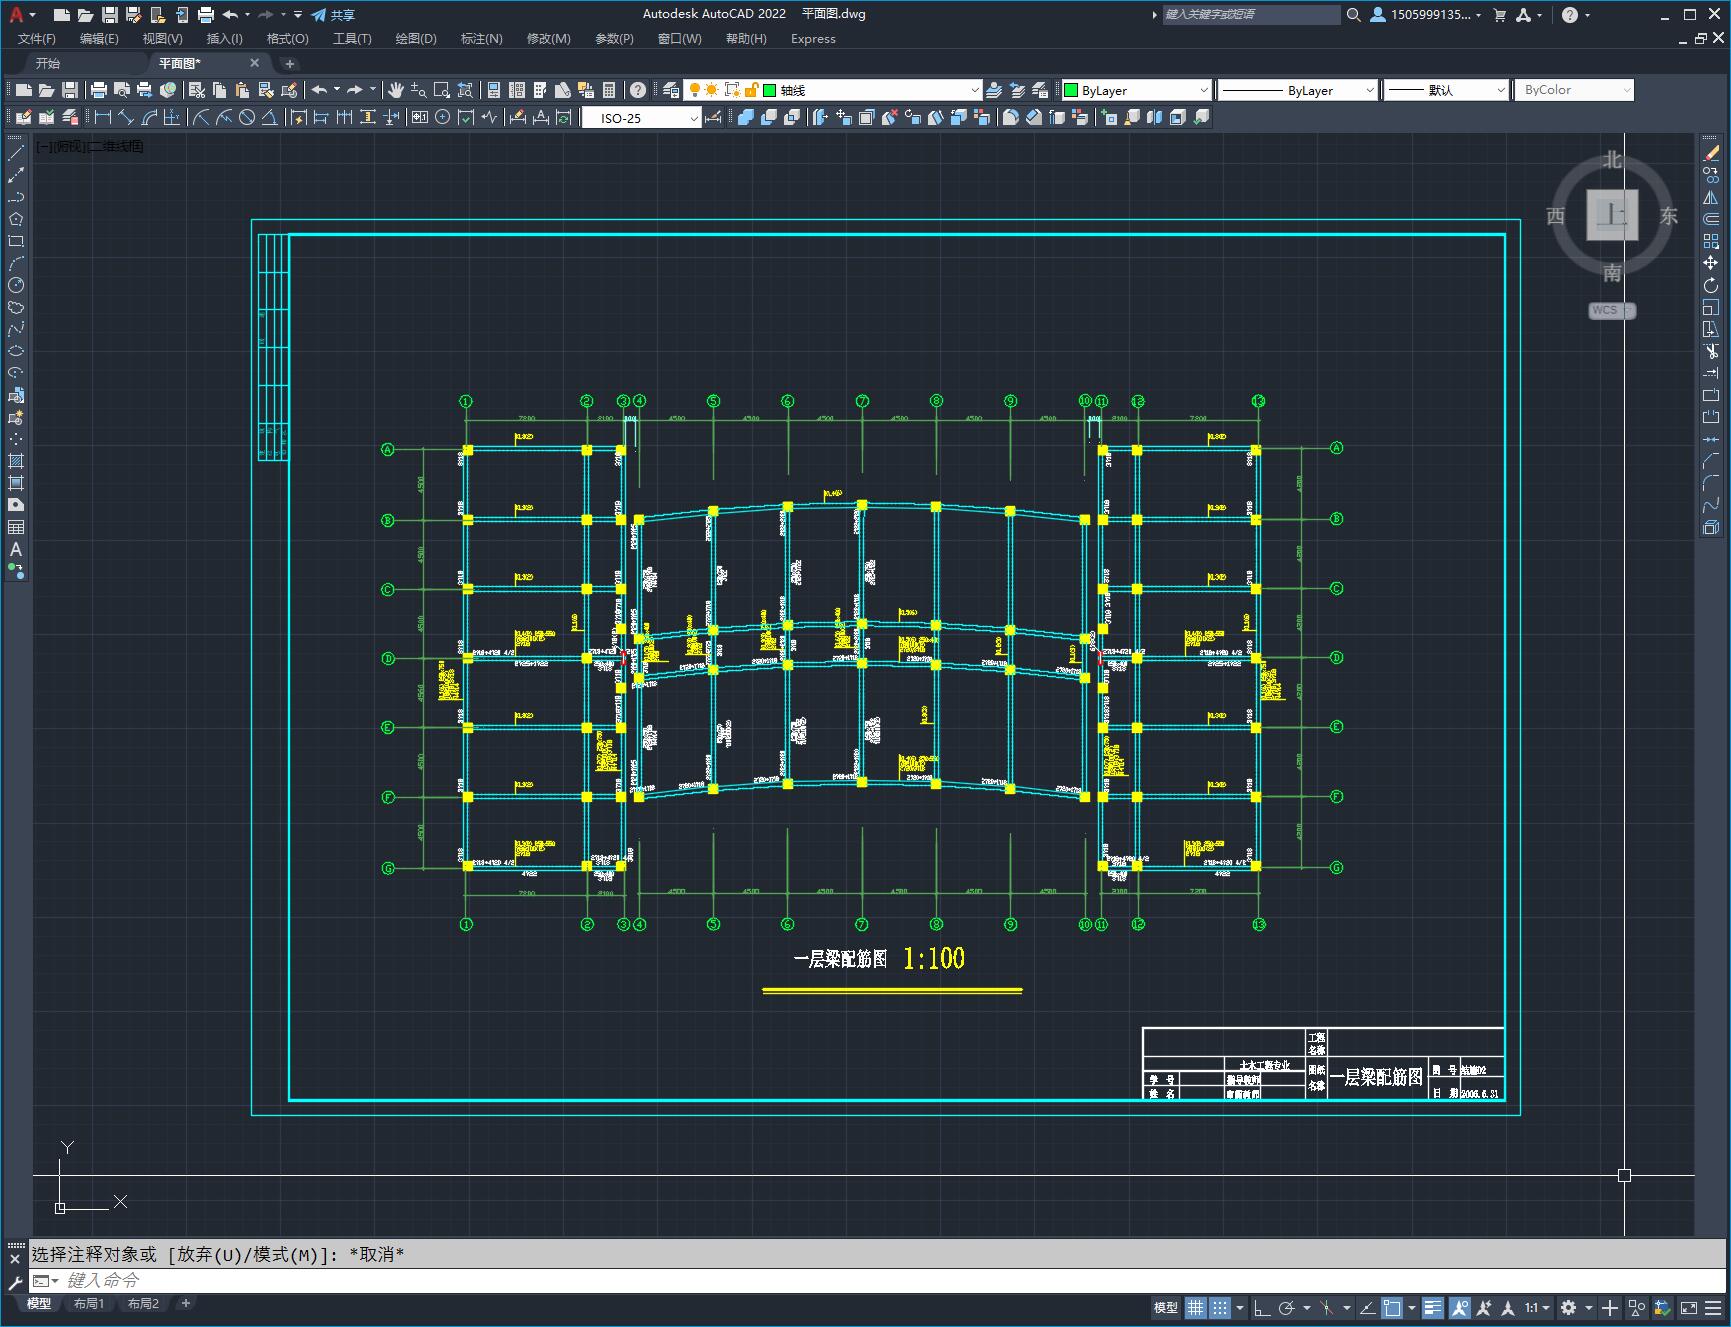Click the Zoom Window tool

coord(442,90)
